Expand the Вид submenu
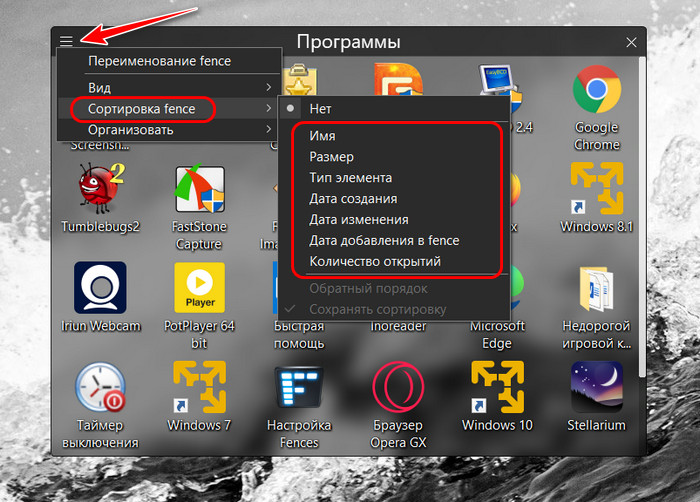Image resolution: width=700 pixels, height=502 pixels. [x=170, y=88]
